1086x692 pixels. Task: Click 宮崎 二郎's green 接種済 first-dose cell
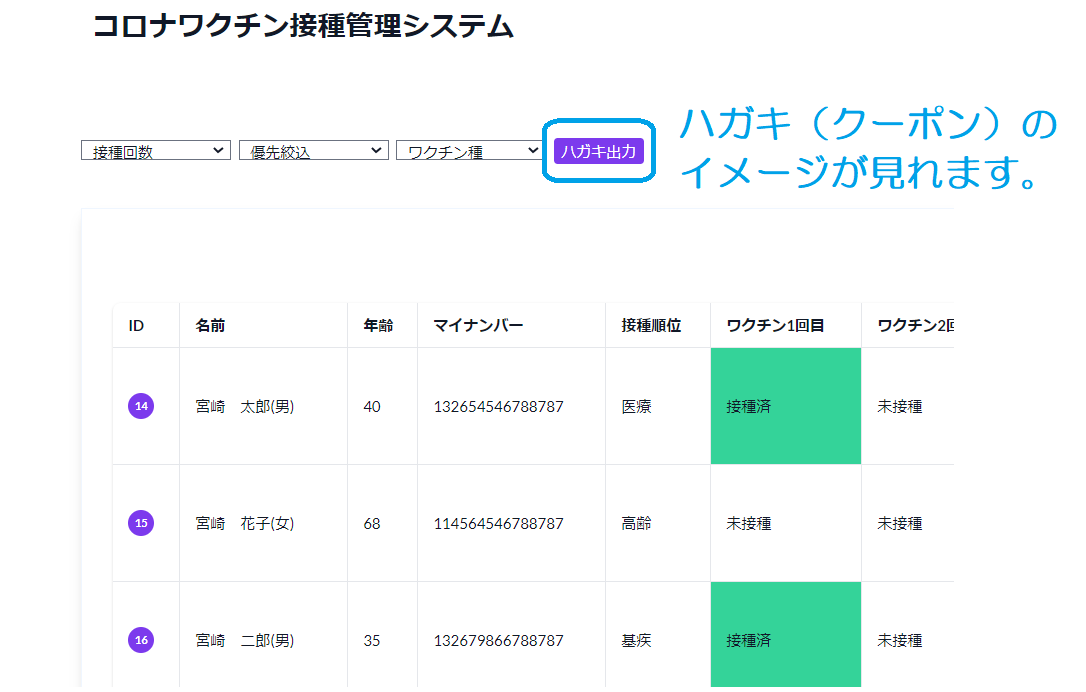(786, 635)
